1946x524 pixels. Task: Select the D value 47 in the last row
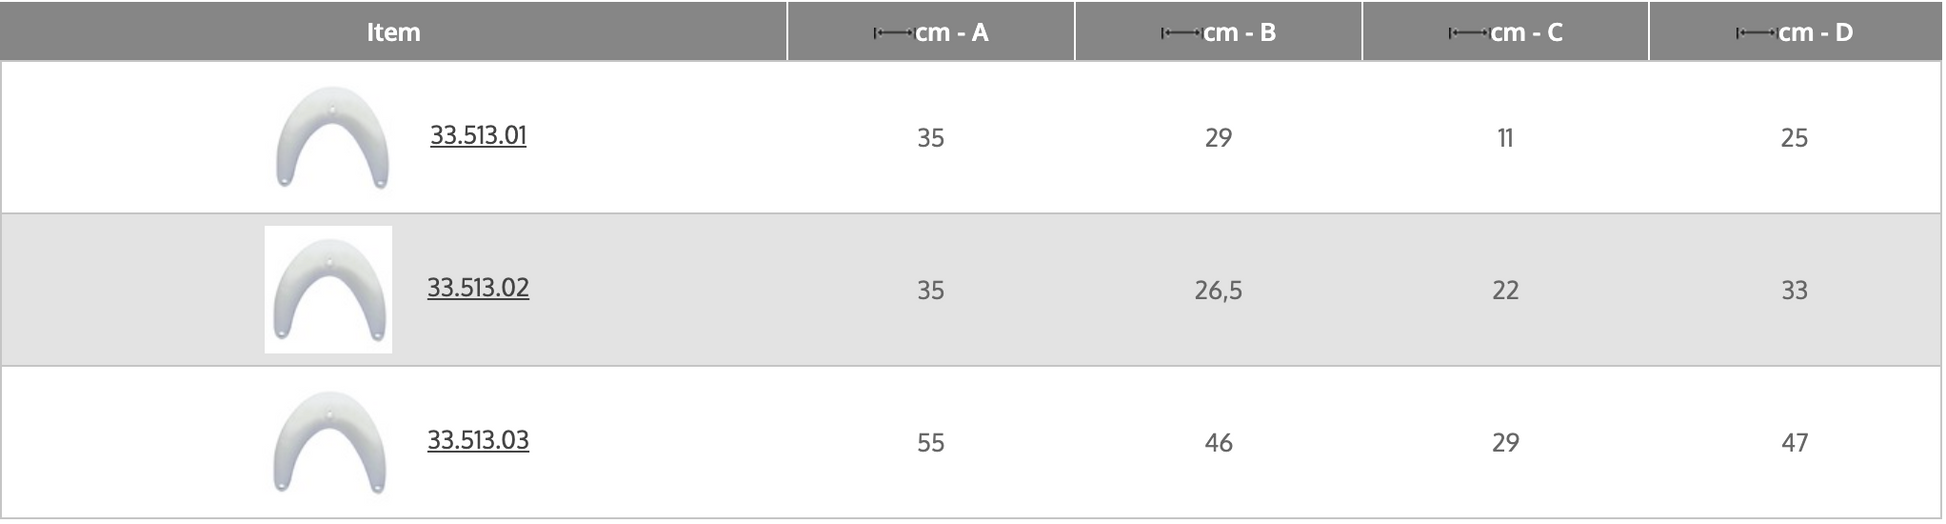pyautogui.click(x=1794, y=443)
